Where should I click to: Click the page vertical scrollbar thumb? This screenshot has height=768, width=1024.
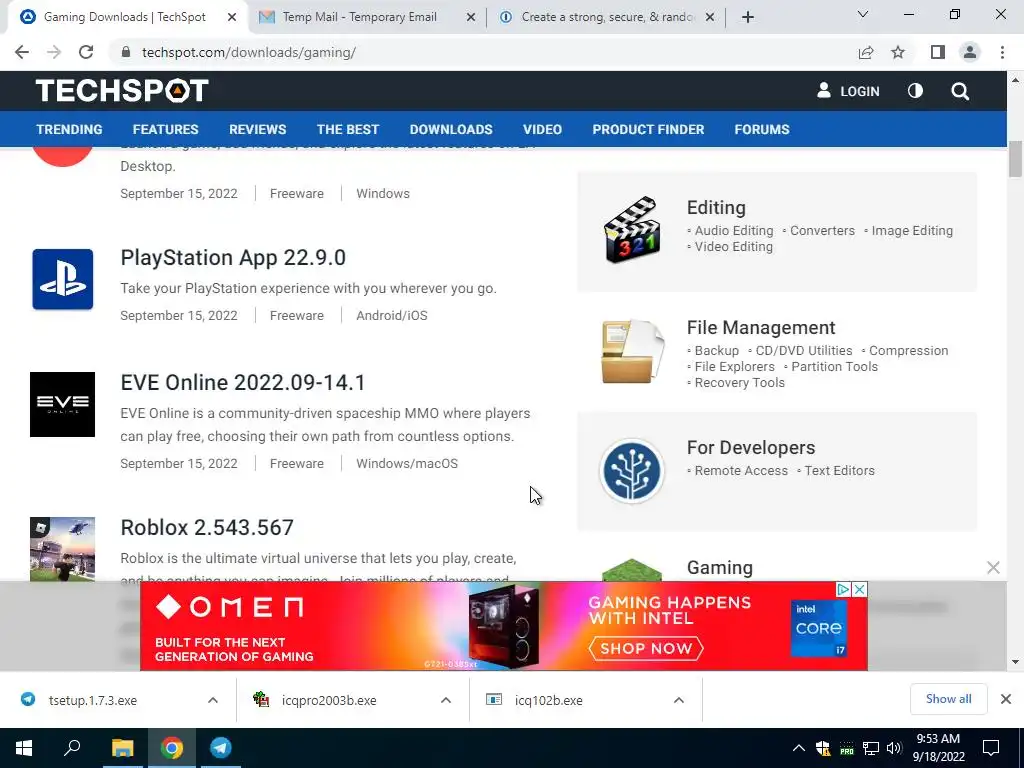pyautogui.click(x=1015, y=159)
